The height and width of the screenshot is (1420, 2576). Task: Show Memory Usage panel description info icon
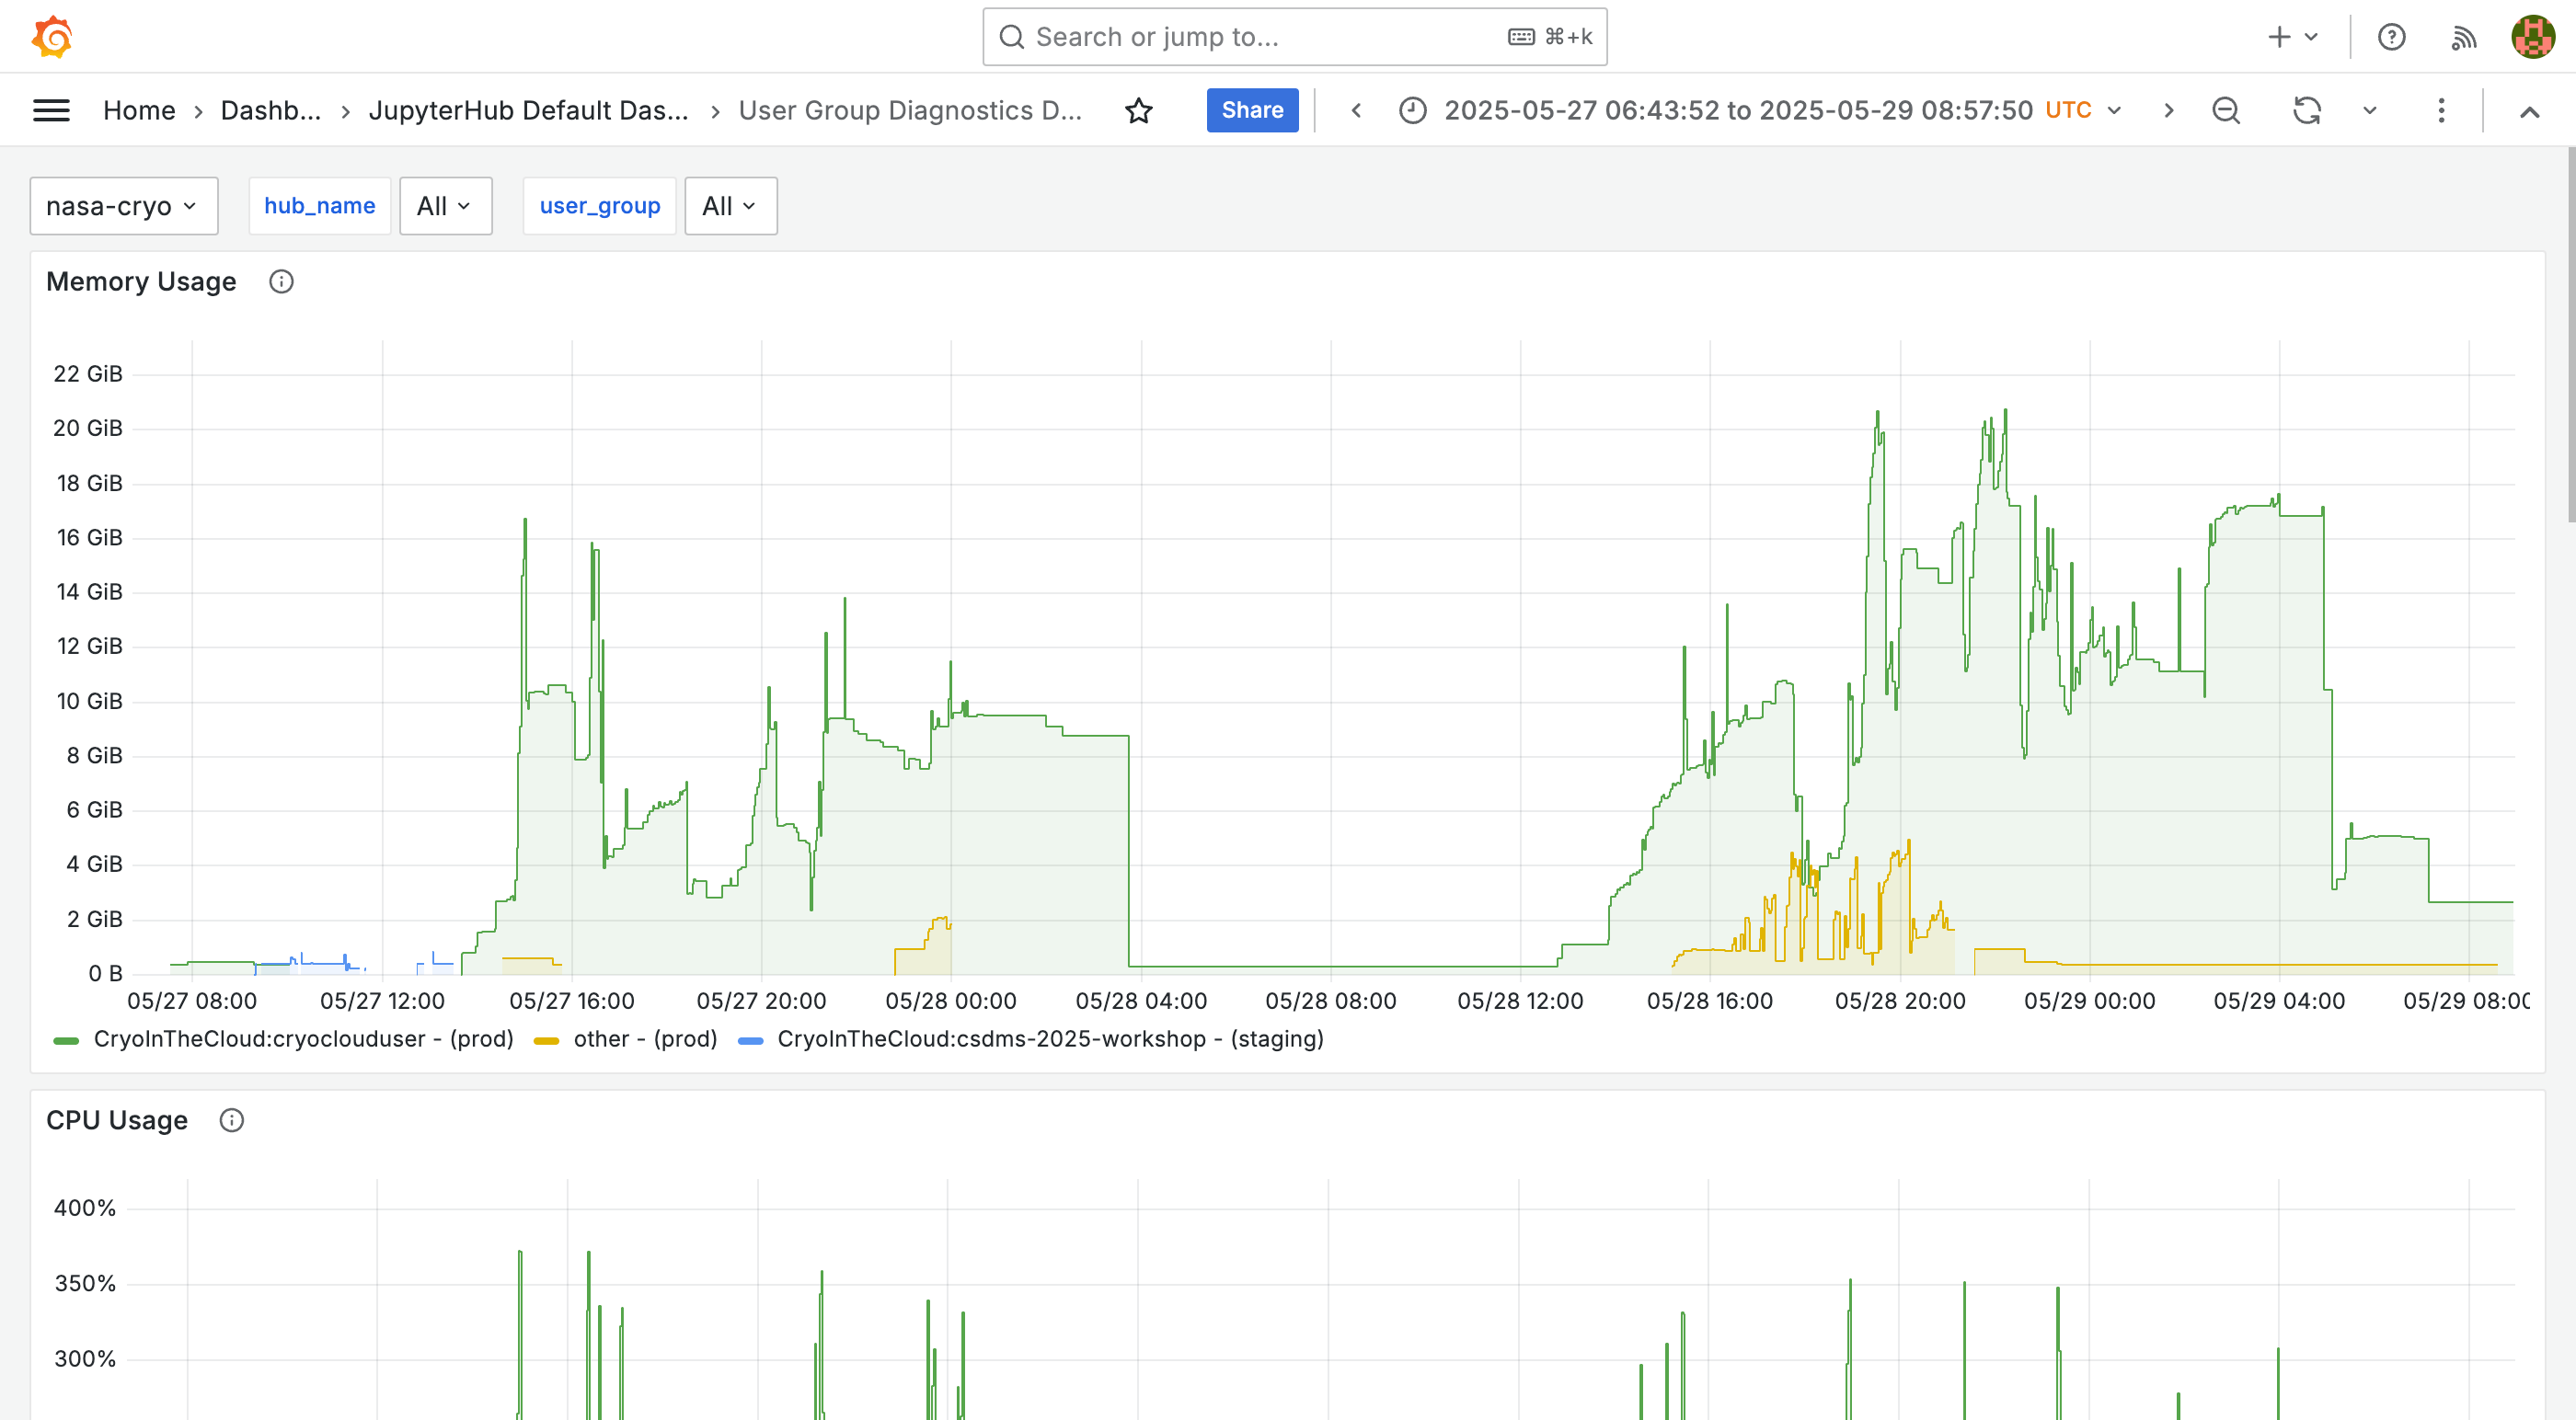[x=281, y=281]
